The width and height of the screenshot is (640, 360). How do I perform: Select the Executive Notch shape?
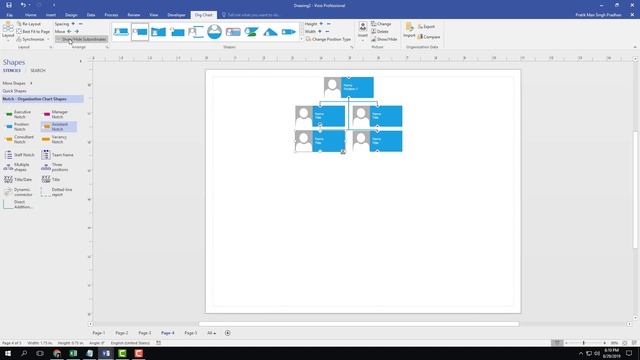(20, 114)
